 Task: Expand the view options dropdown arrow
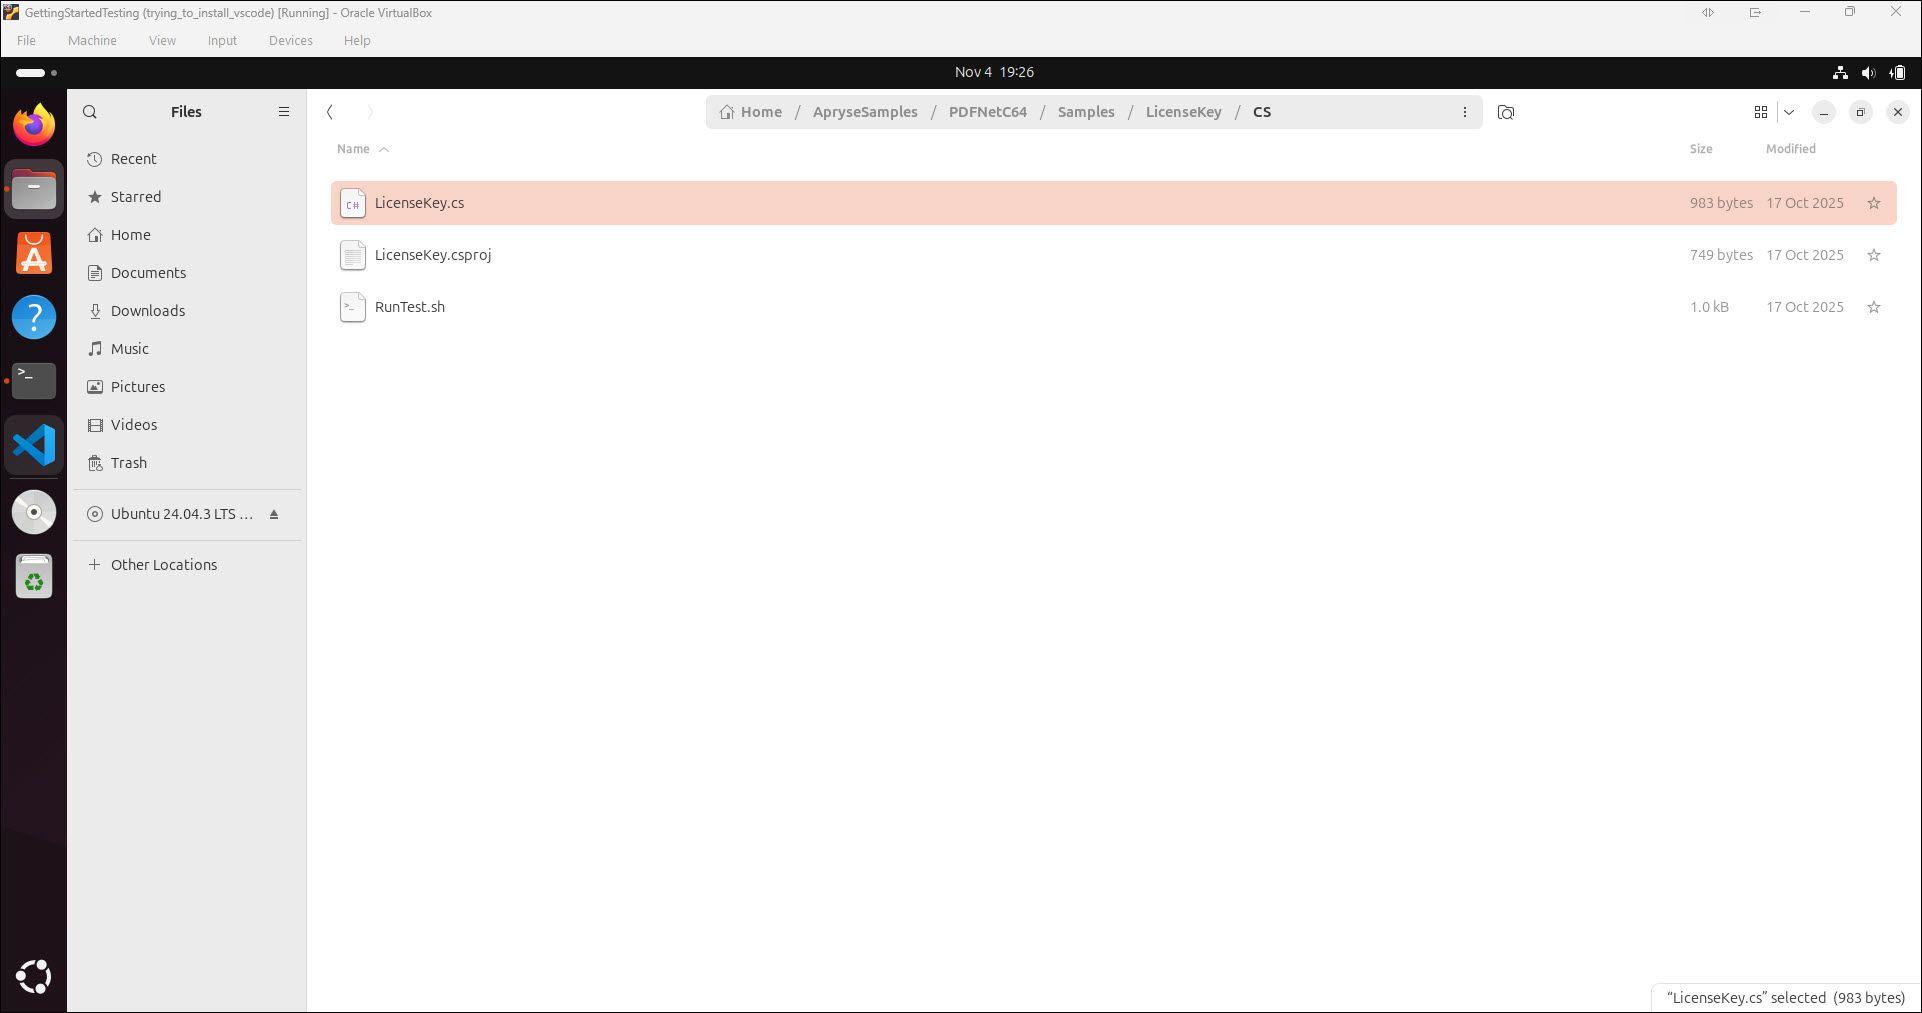coord(1789,112)
